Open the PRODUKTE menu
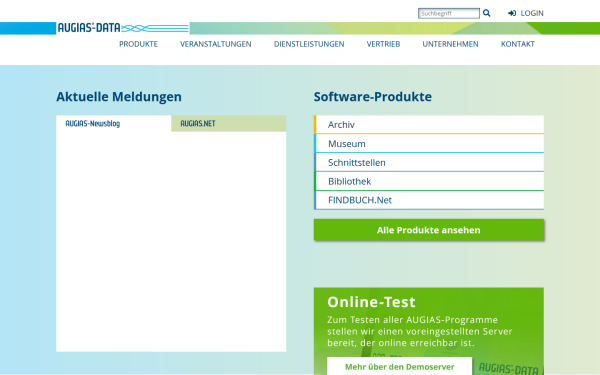Image resolution: width=600 pixels, height=375 pixels. point(139,44)
